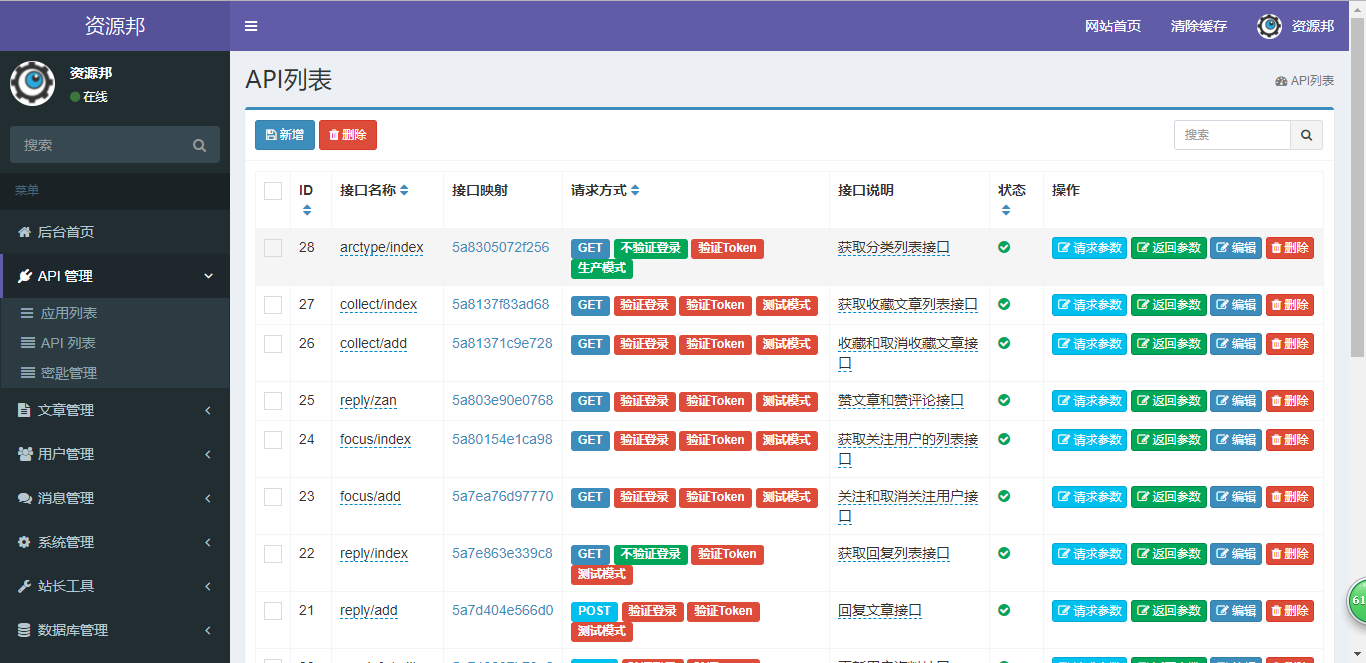Expand the 消息管理 menu chevron
This screenshot has height=663, width=1366.
coord(208,498)
